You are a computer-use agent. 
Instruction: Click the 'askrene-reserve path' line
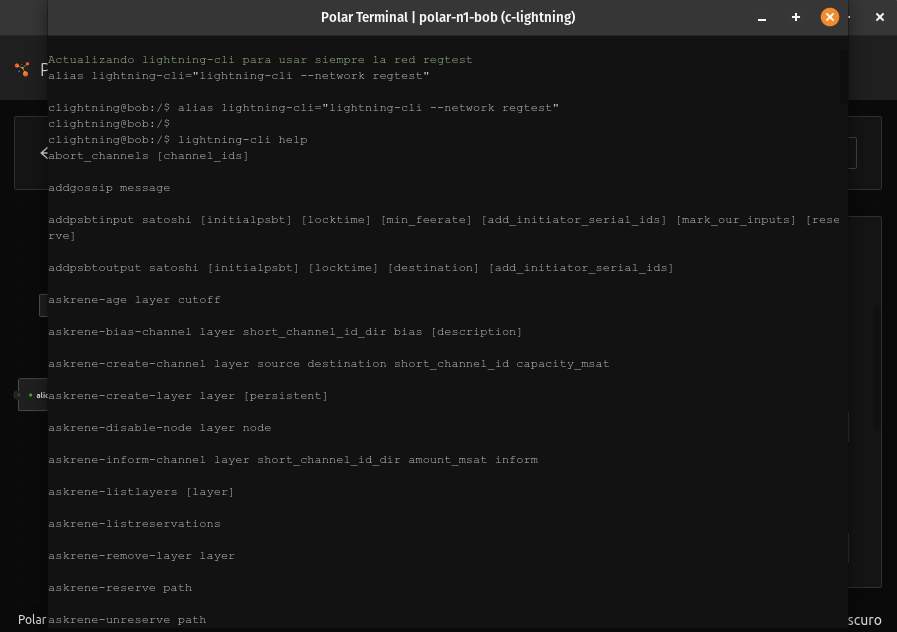[x=120, y=588]
